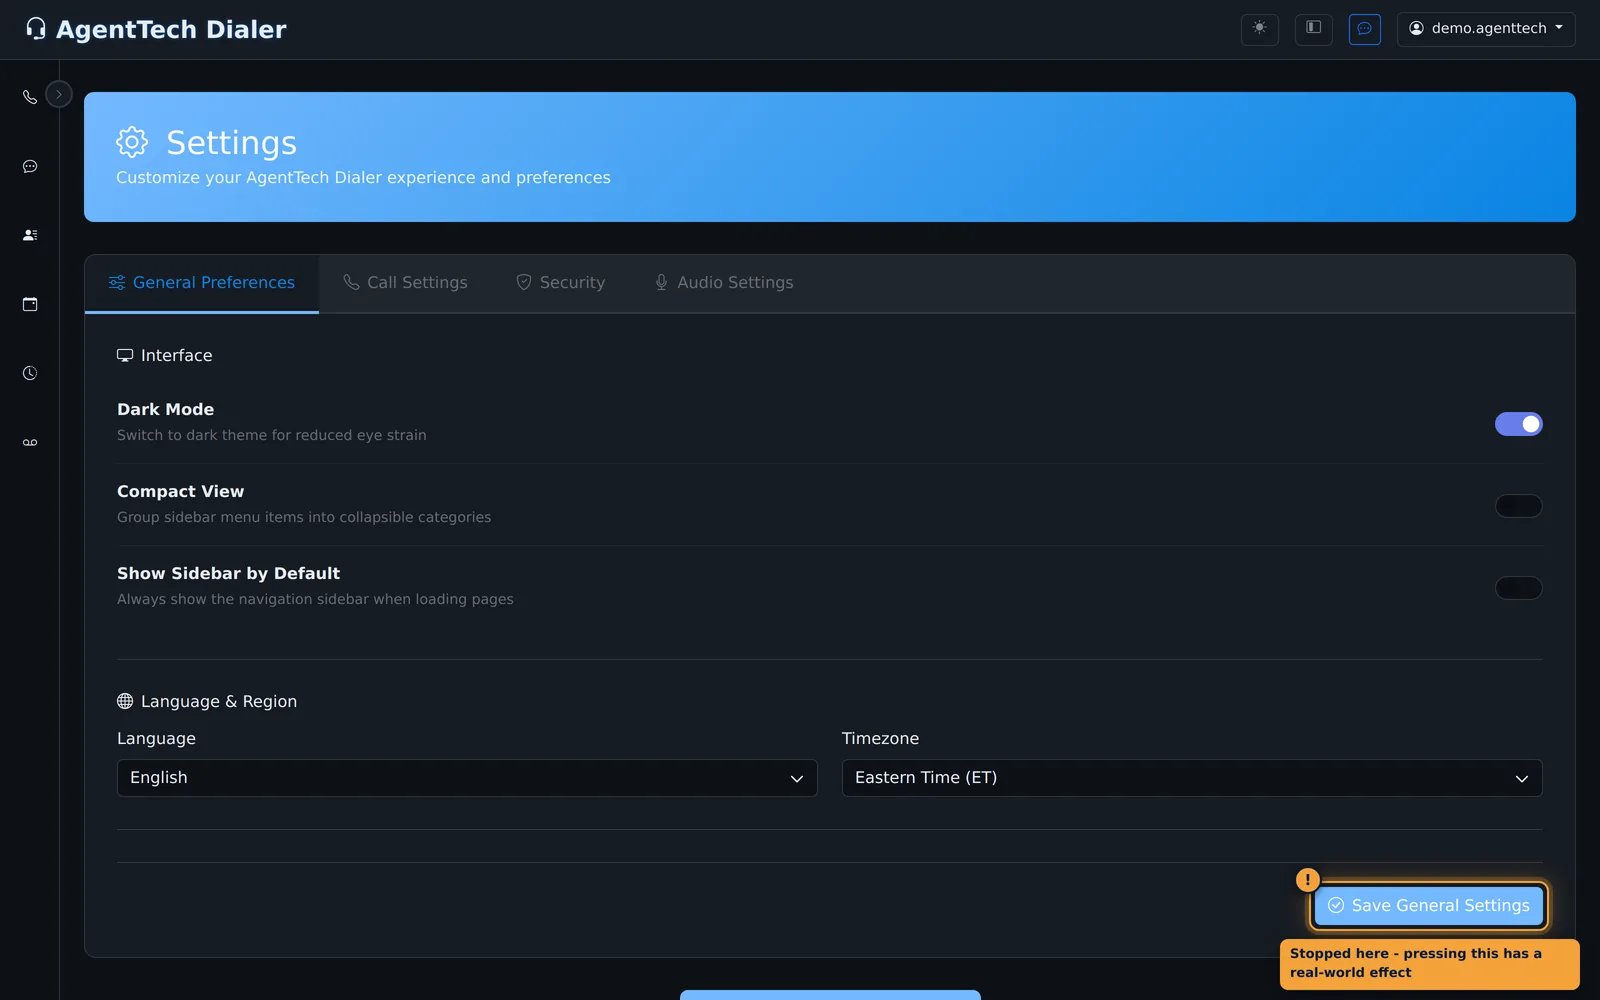Switch to the Call Settings tab
1600x1000 pixels.
coord(405,283)
